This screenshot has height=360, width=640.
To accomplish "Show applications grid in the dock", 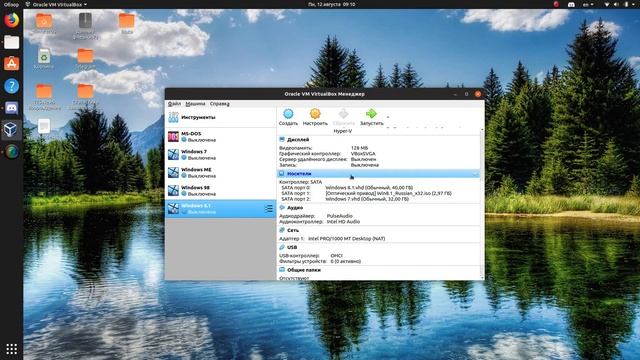I will click(11, 349).
